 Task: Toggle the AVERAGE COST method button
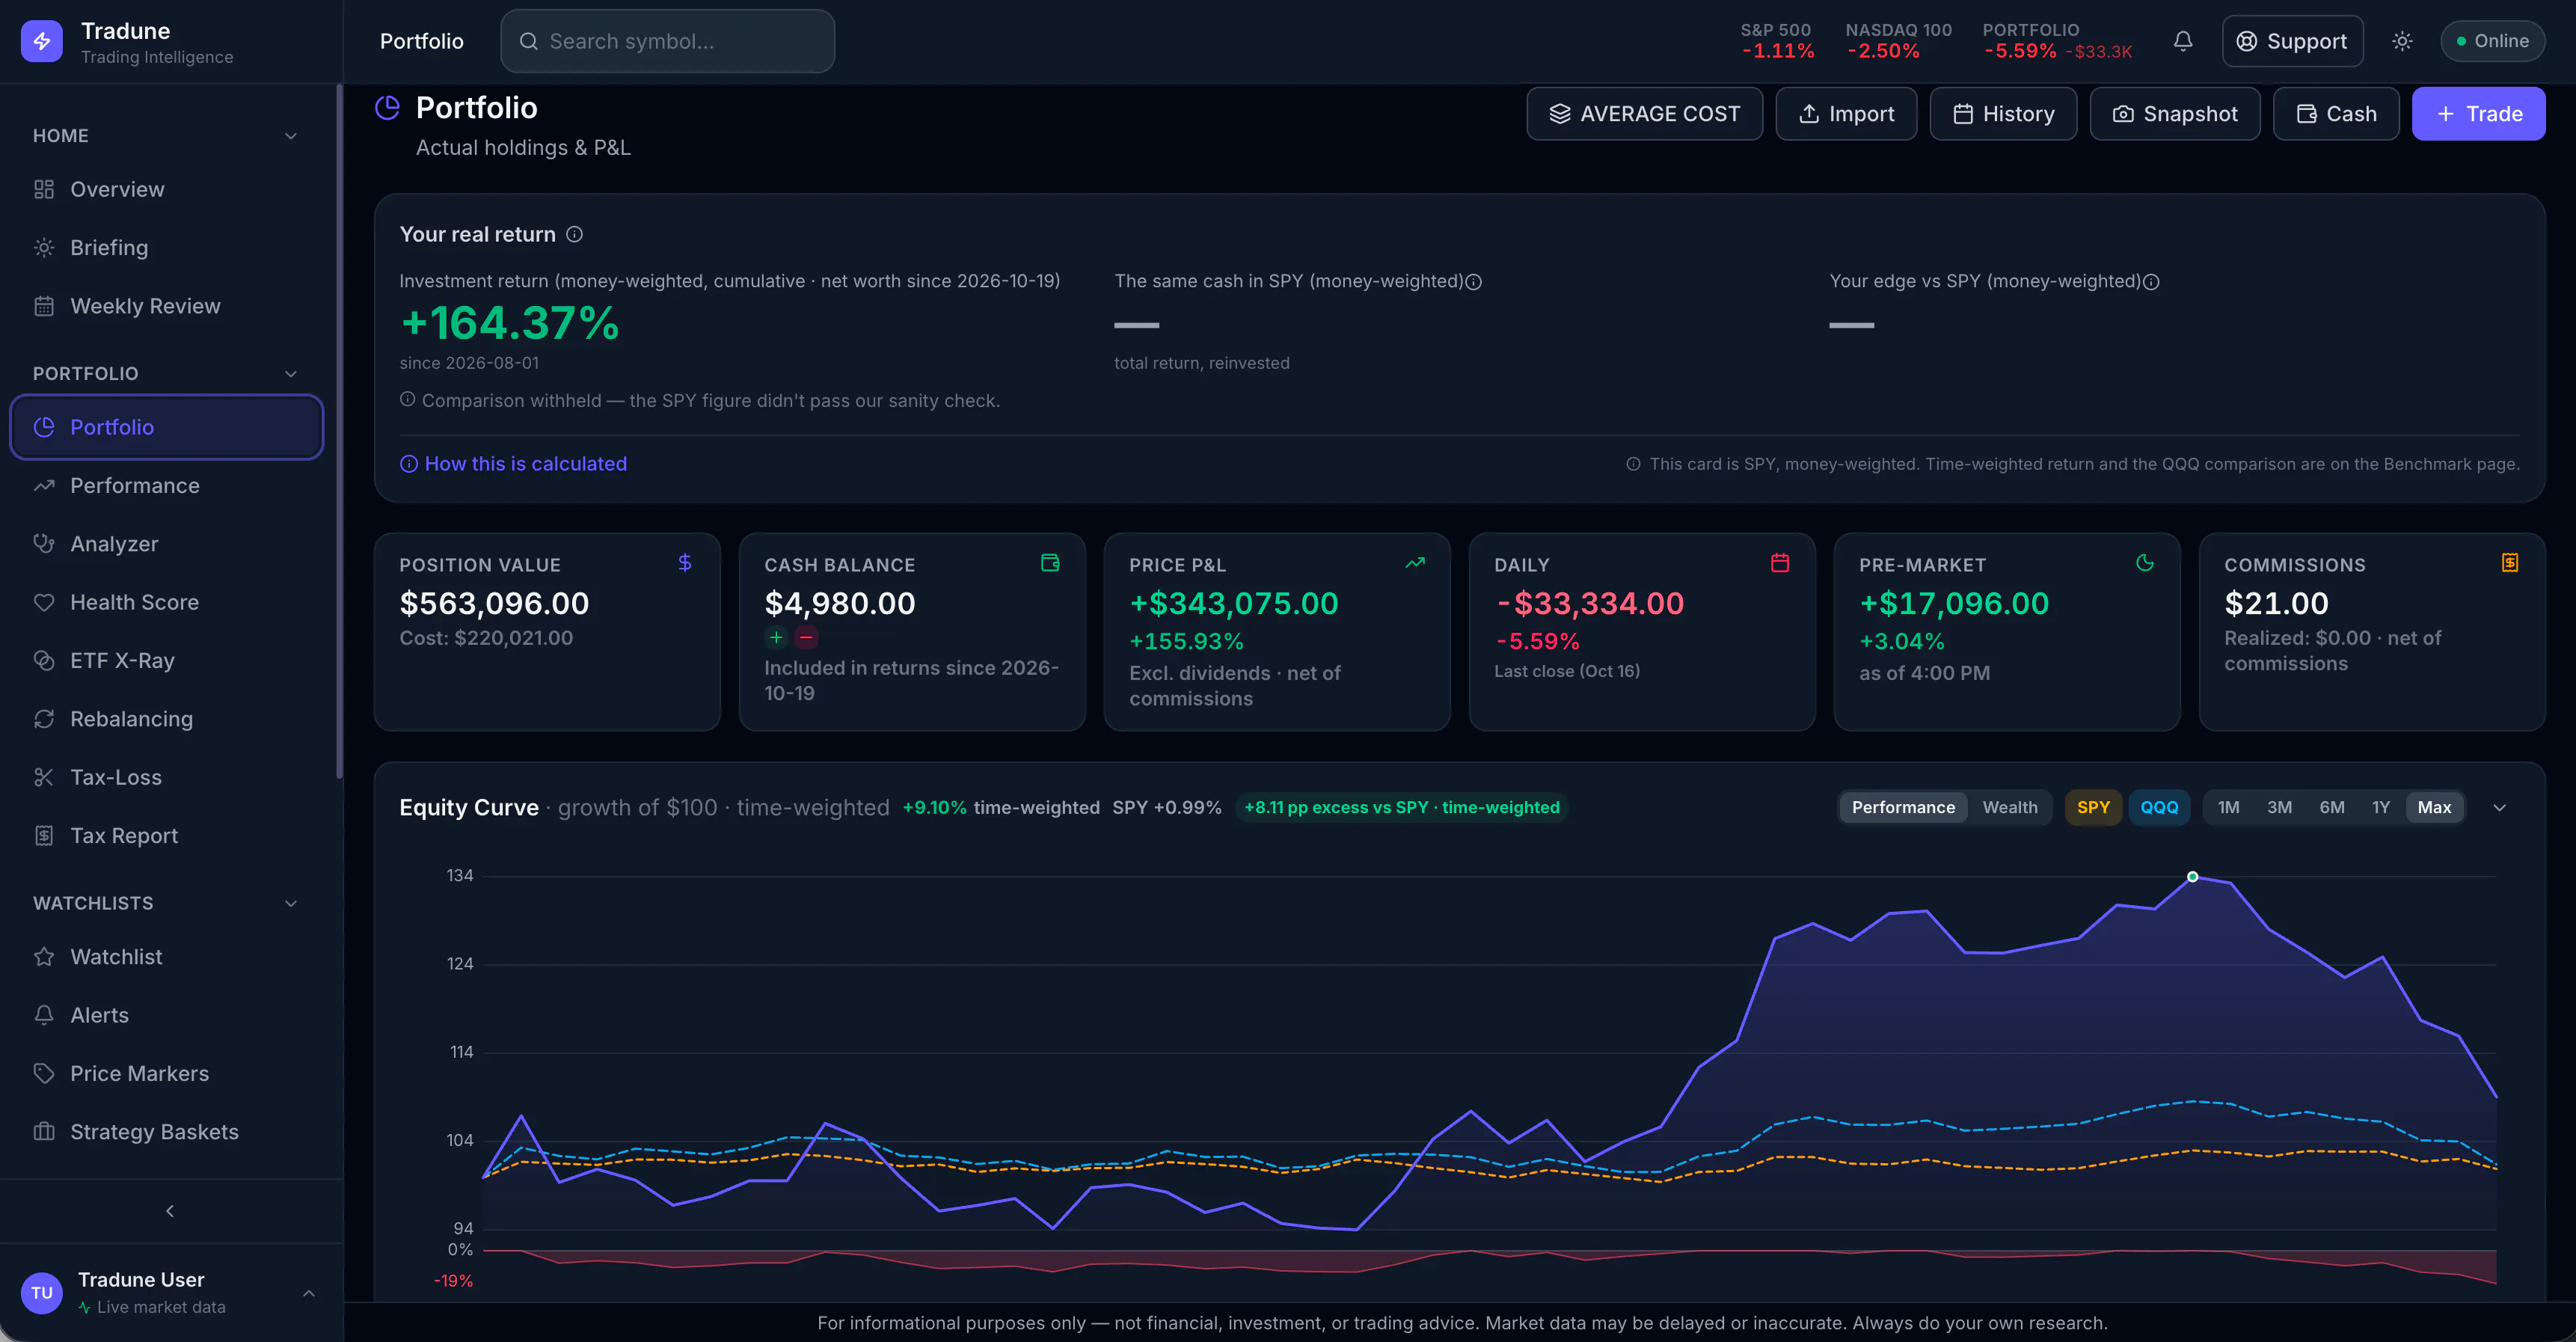tap(1644, 114)
